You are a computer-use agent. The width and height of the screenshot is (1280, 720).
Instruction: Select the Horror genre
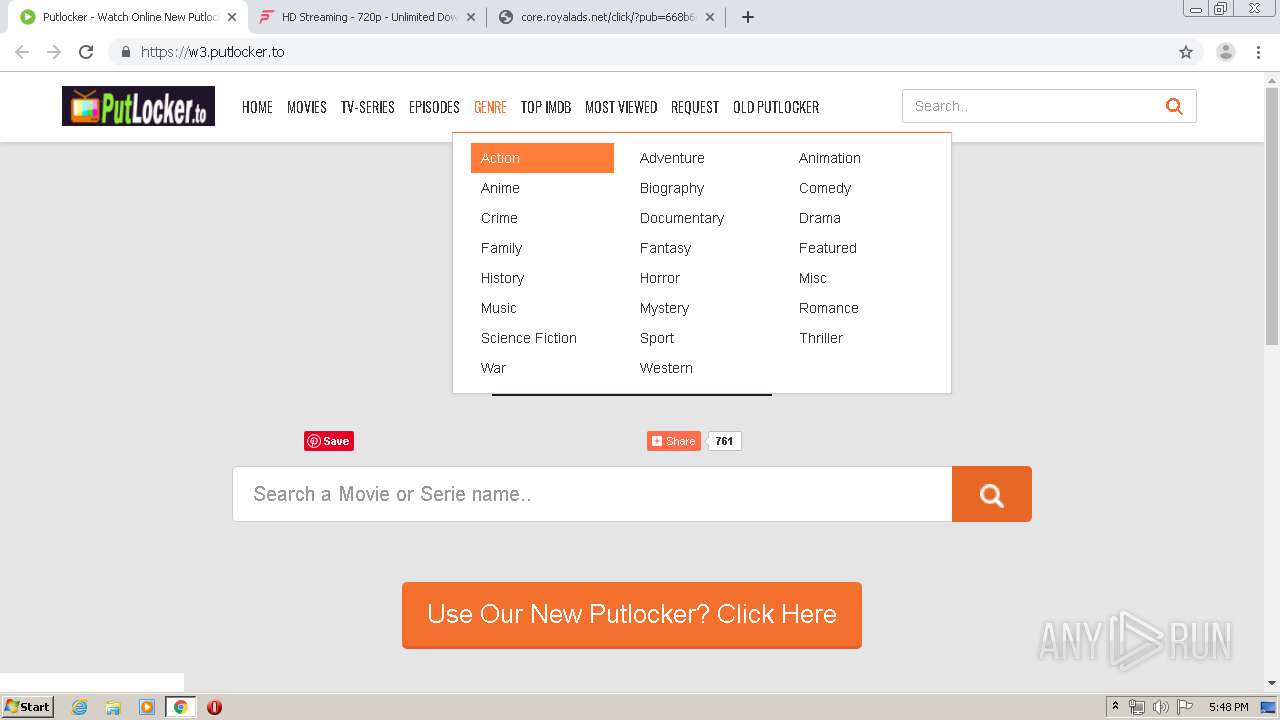pyautogui.click(x=660, y=278)
